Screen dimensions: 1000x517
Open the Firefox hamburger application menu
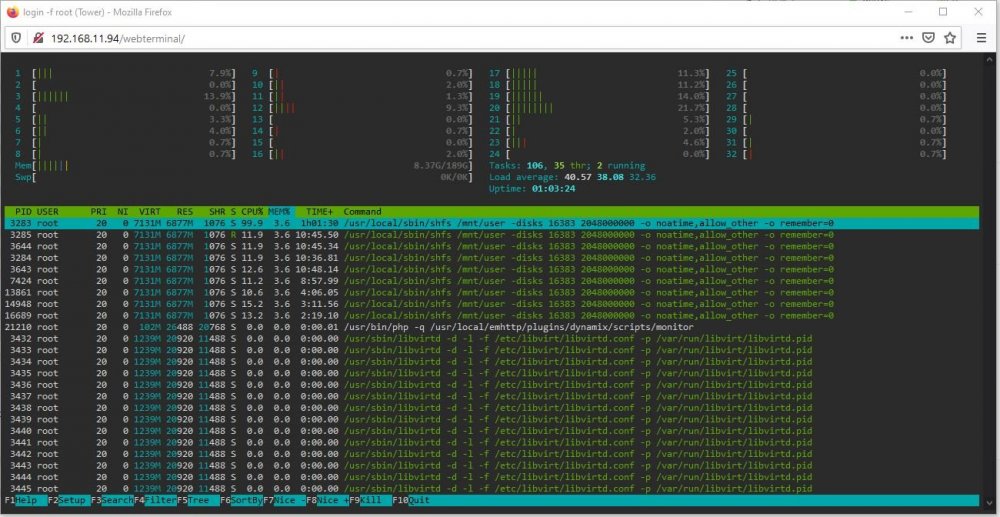coord(982,38)
